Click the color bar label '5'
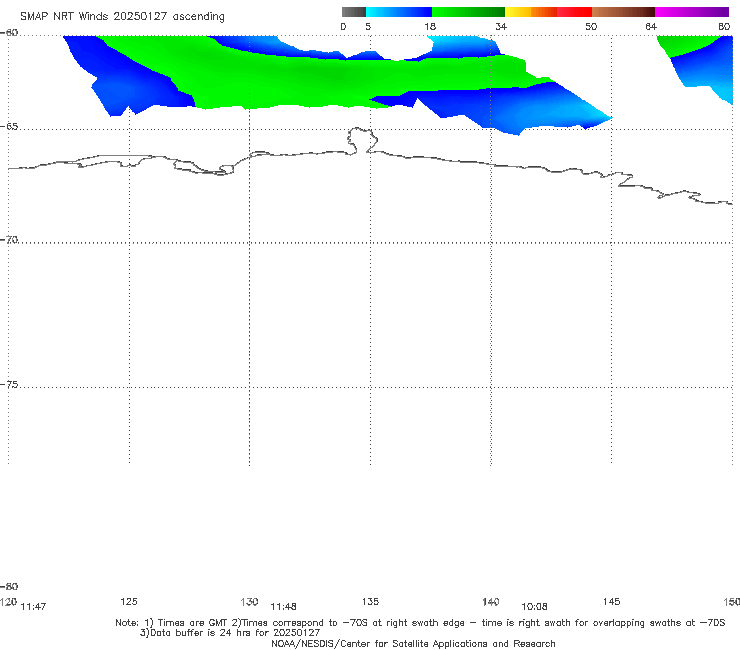This screenshot has height=650, width=740. tap(368, 27)
